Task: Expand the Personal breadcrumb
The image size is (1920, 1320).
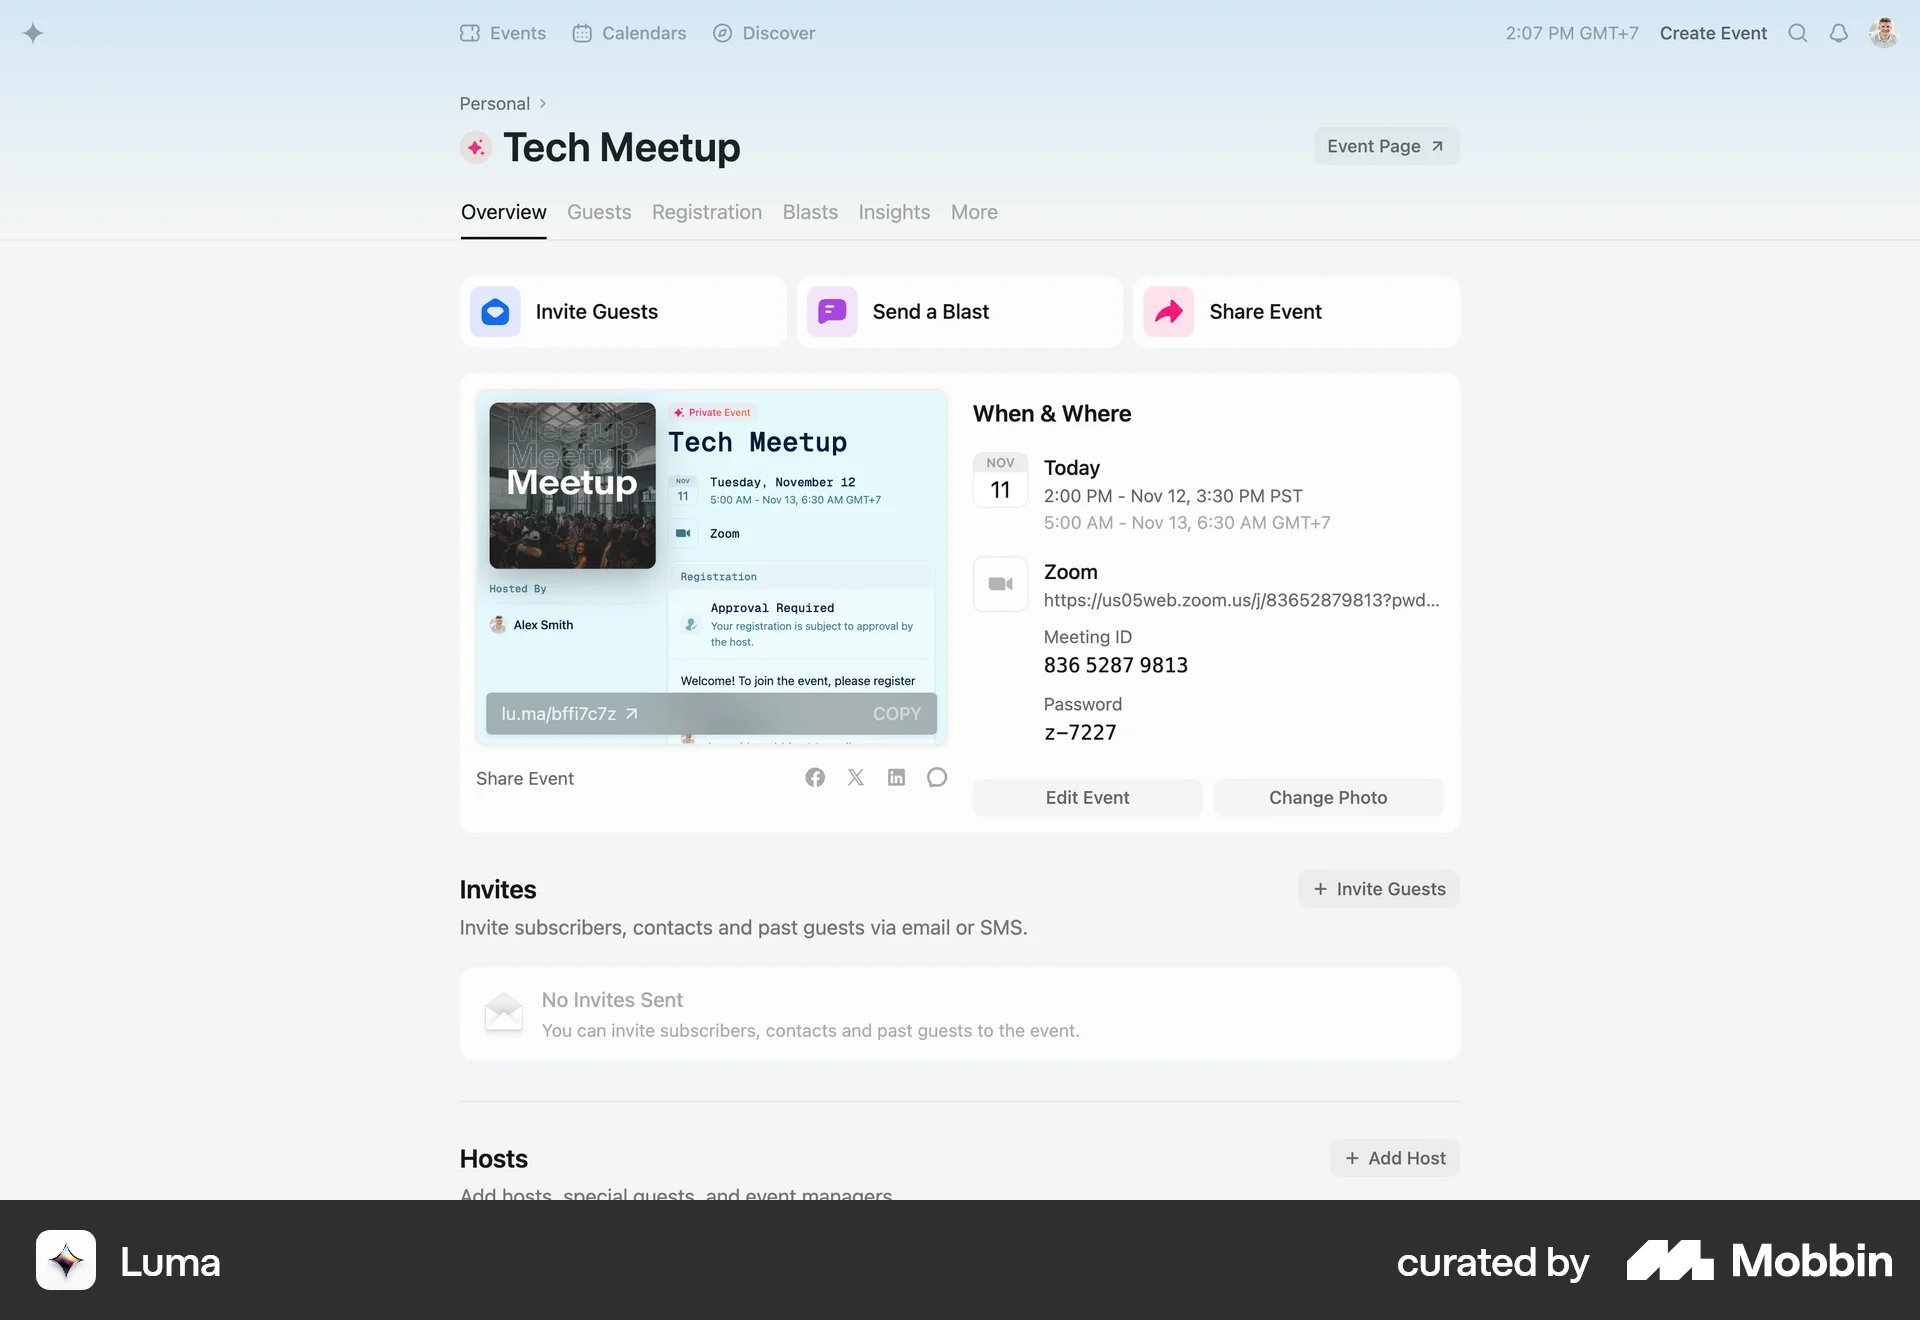Action: (x=494, y=103)
